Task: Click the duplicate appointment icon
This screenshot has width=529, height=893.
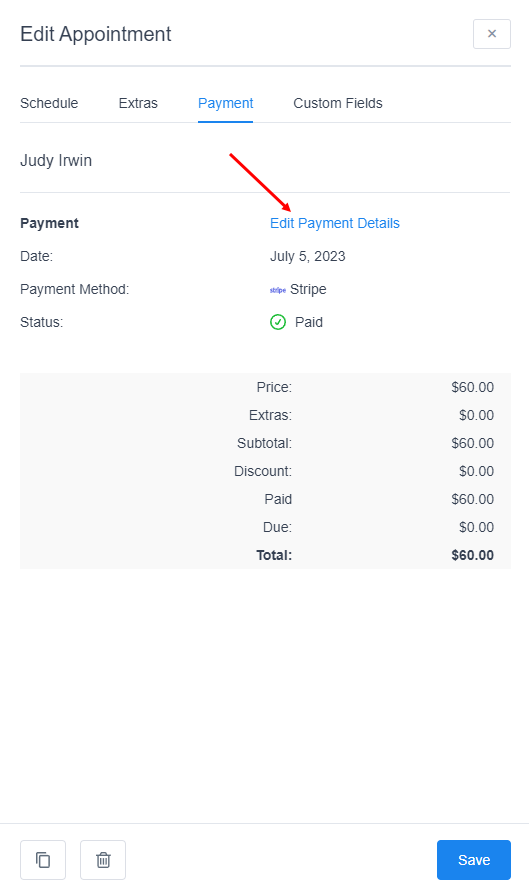Action: pyautogui.click(x=43, y=859)
